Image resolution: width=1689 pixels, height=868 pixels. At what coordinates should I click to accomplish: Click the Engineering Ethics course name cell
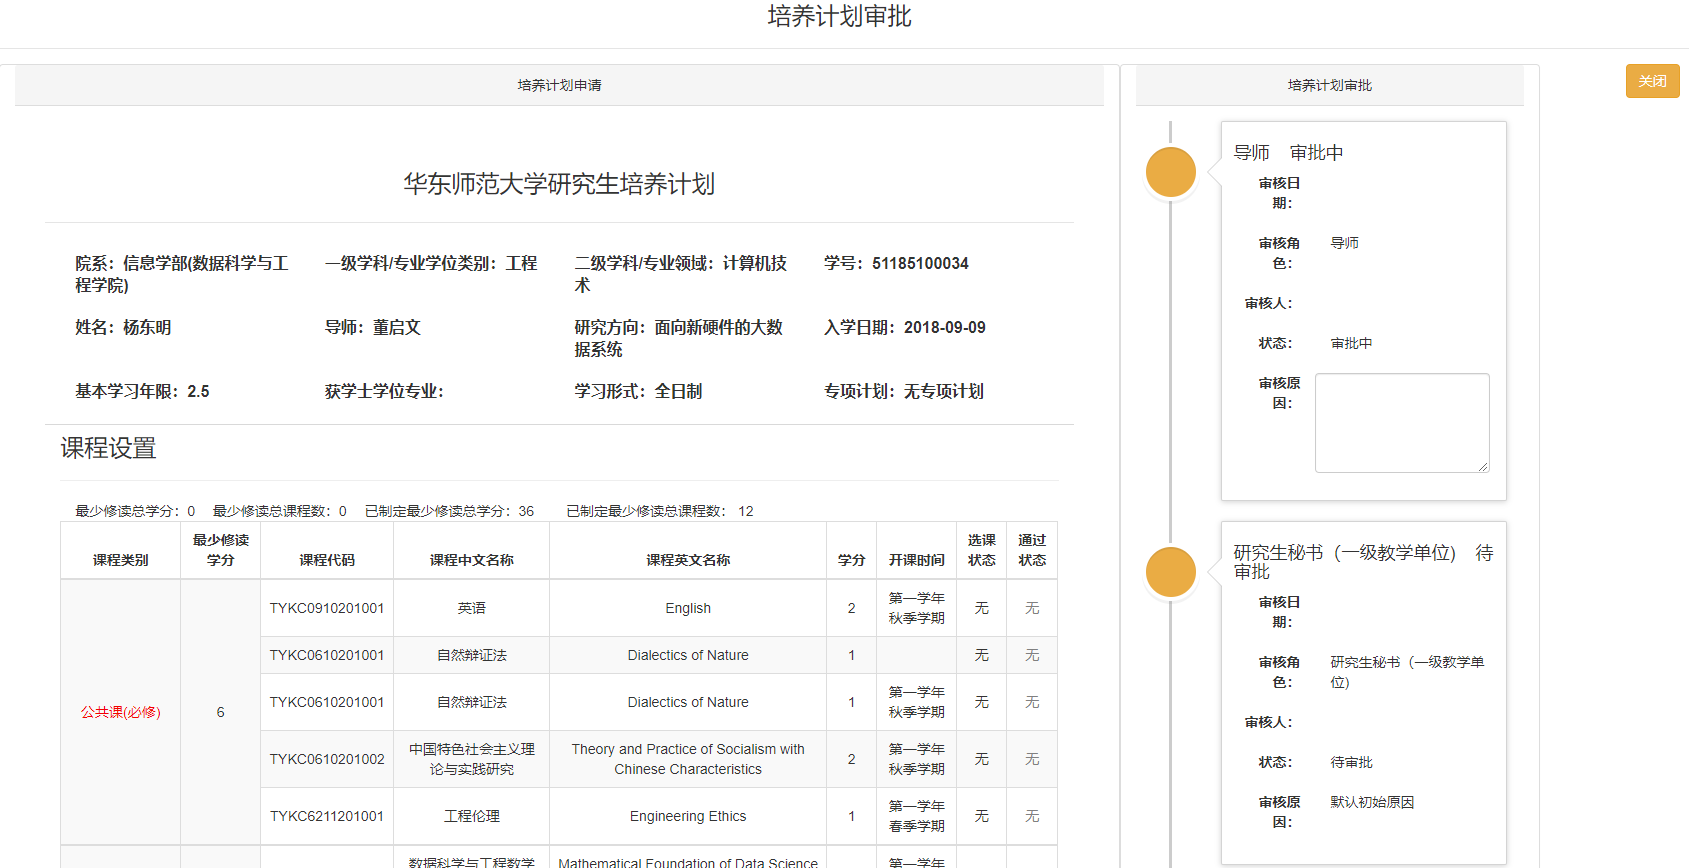688,816
